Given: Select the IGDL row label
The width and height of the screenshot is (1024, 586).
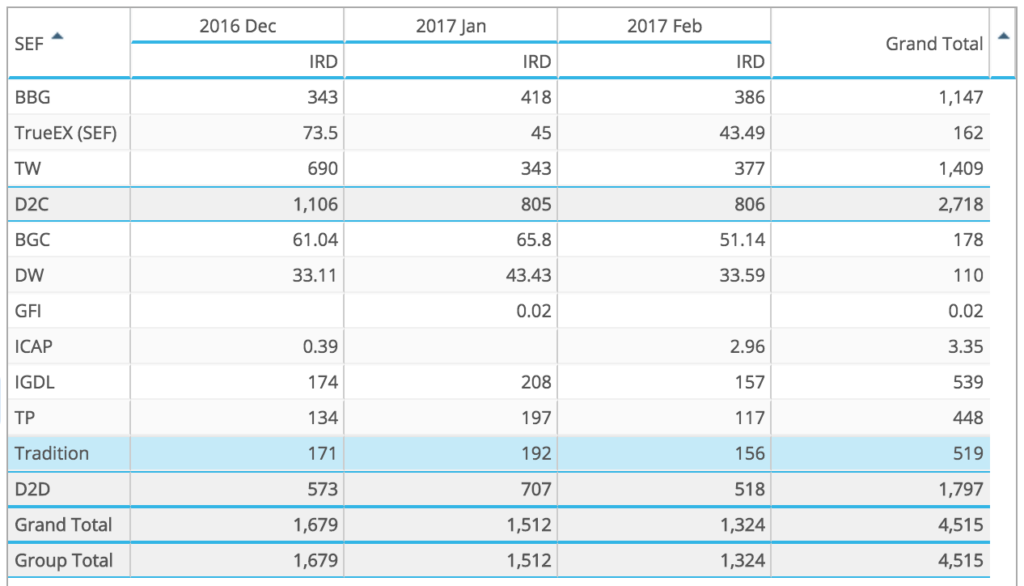Looking at the screenshot, I should 35,382.
